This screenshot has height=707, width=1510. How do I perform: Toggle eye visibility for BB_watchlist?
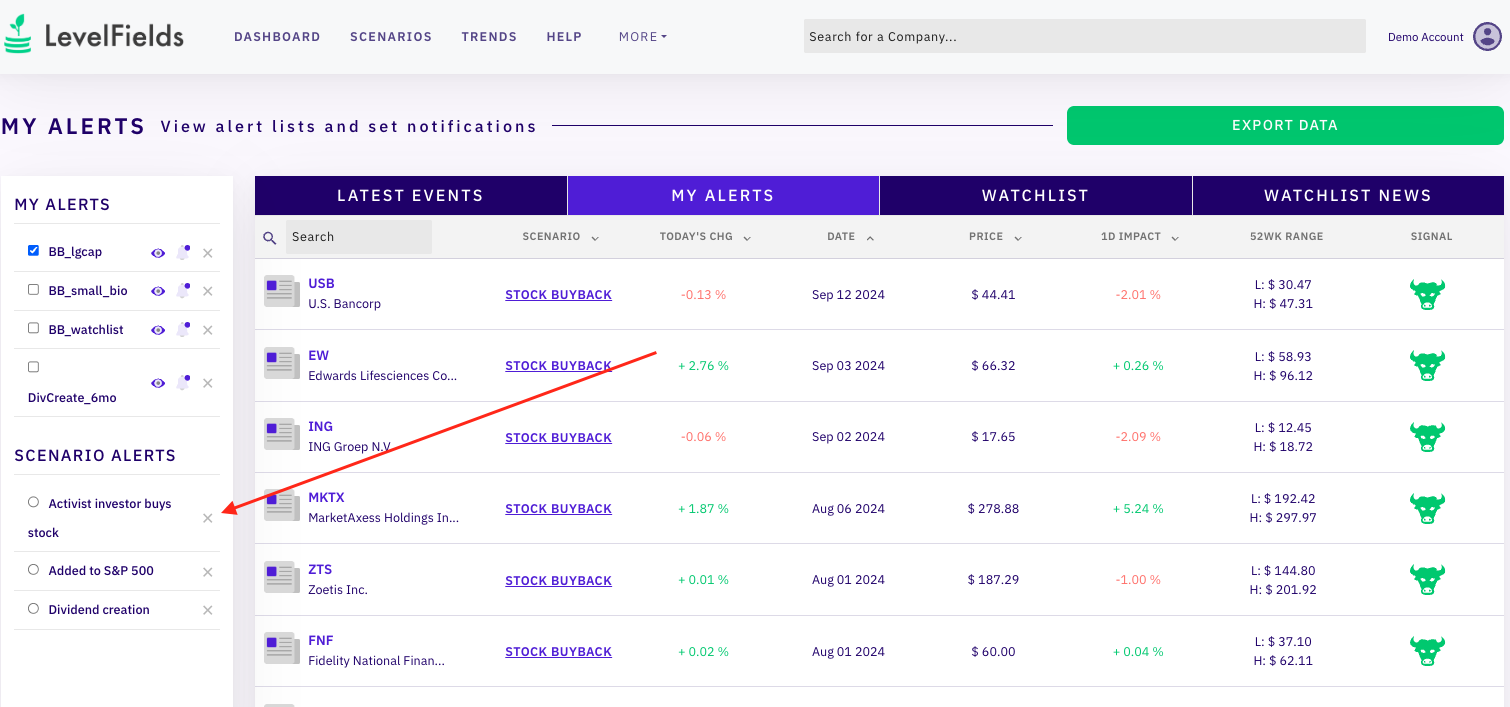pyautogui.click(x=158, y=330)
